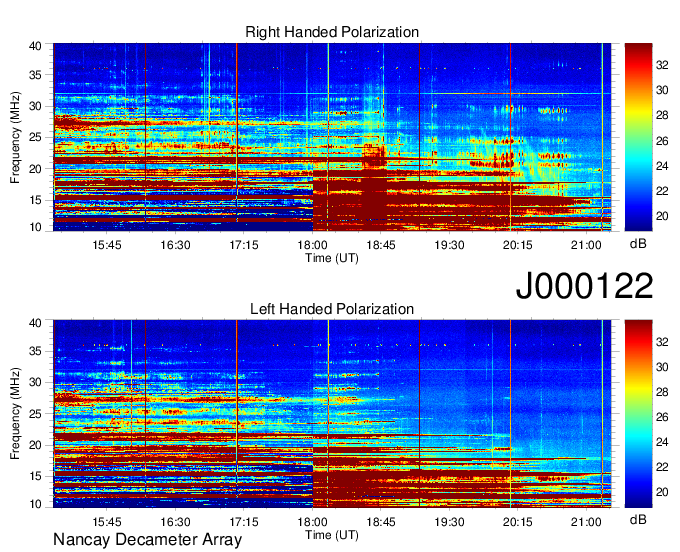Viewport: 680px width, 552px height.
Task: Click the 28 dB label on the top color bar
Action: pos(662,115)
